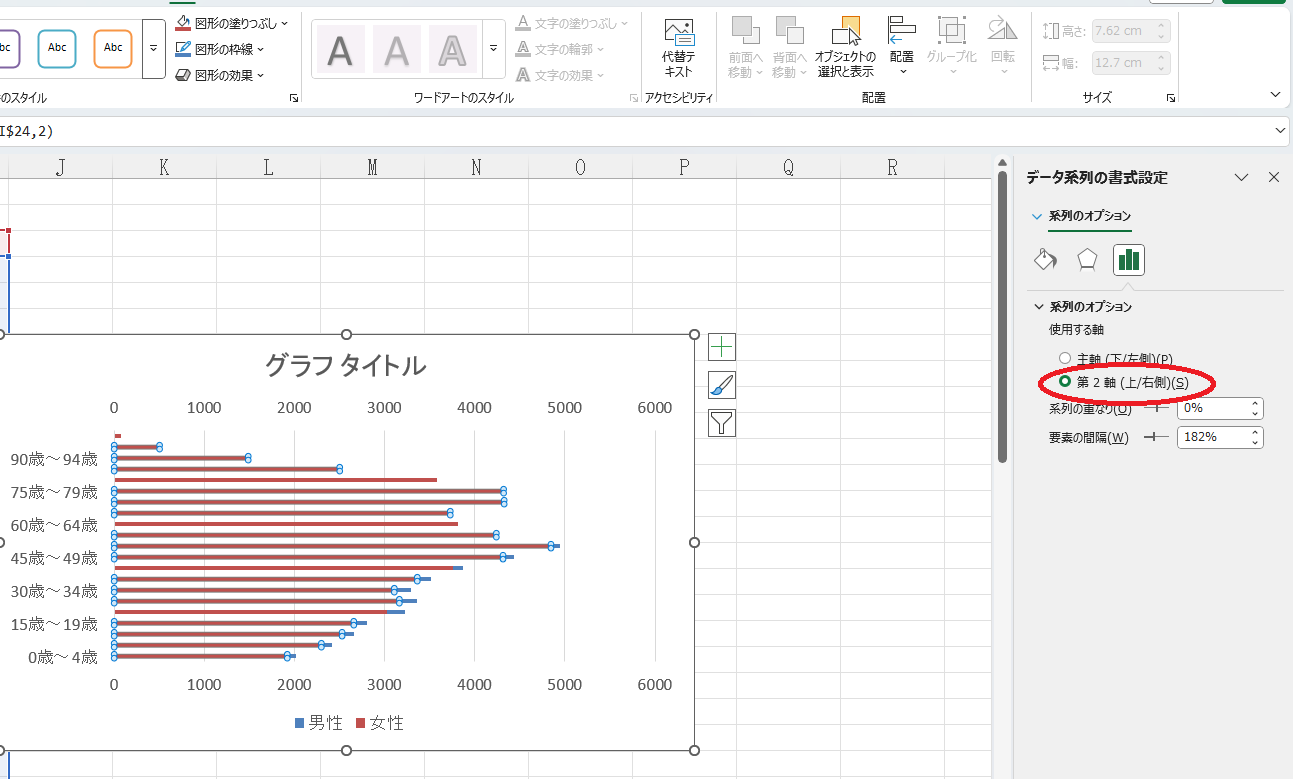Click the 代替テキスト alt text icon
Viewport: 1293px width, 779px height.
pyautogui.click(x=678, y=32)
